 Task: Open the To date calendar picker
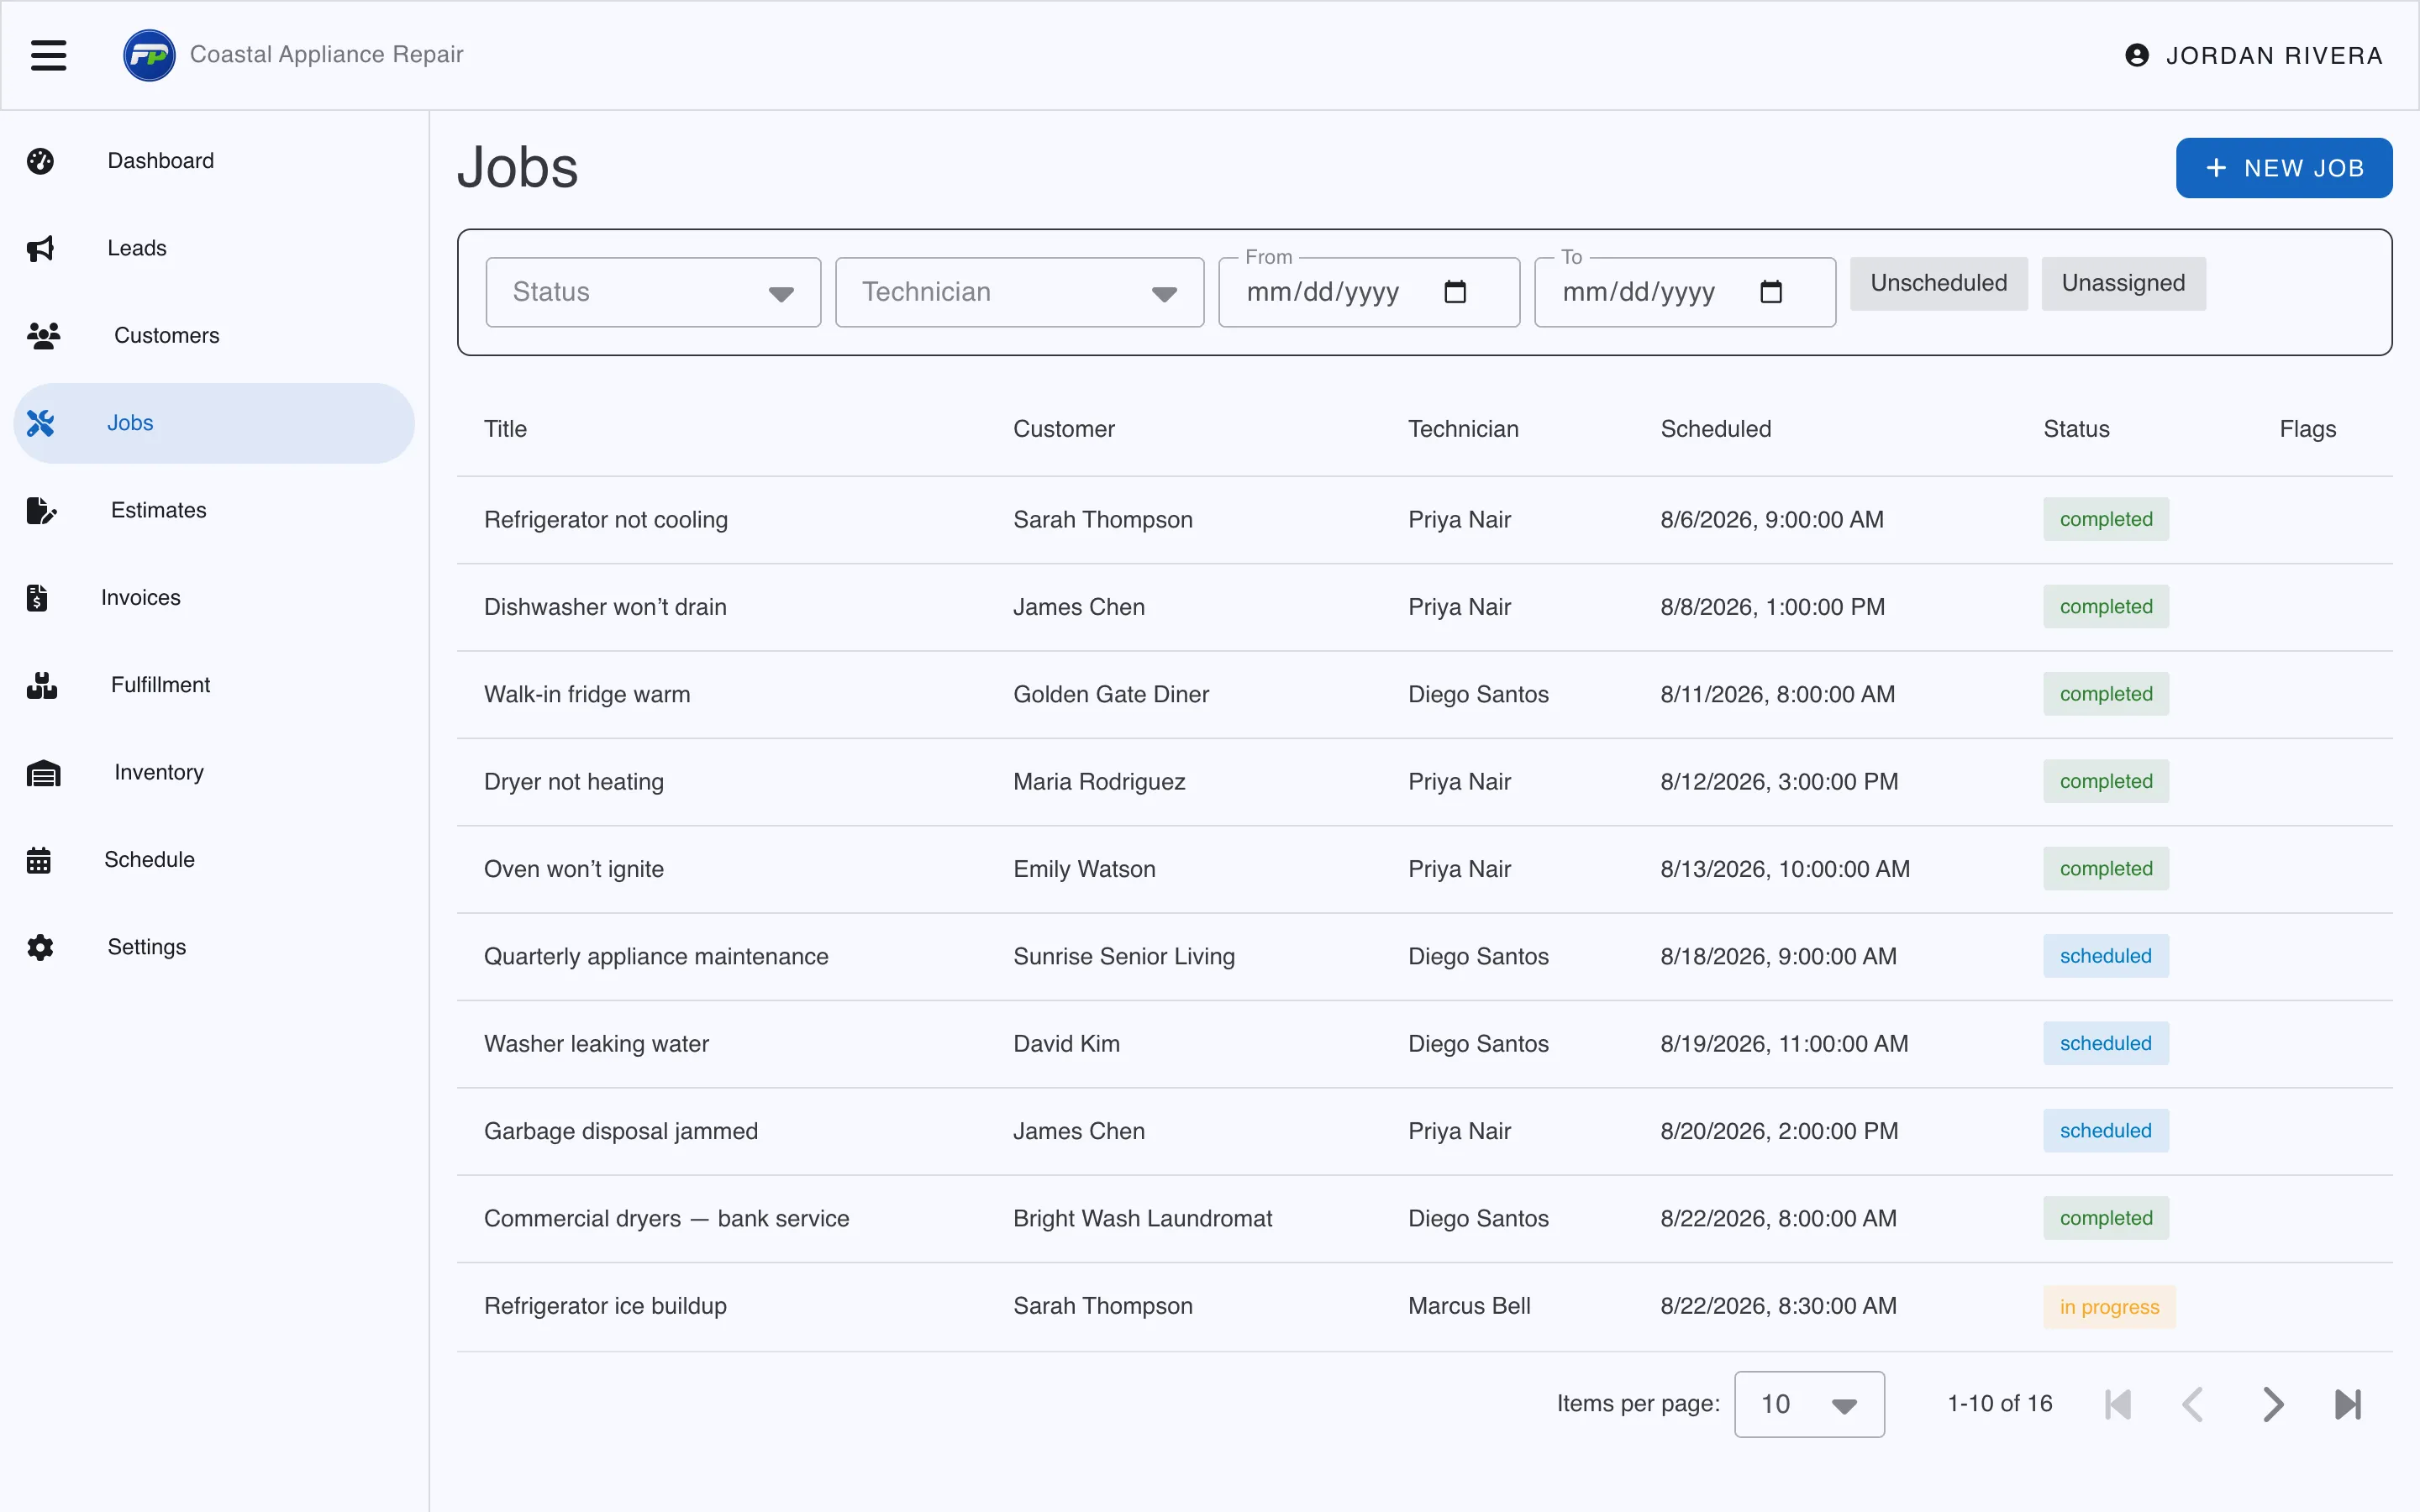(1771, 292)
